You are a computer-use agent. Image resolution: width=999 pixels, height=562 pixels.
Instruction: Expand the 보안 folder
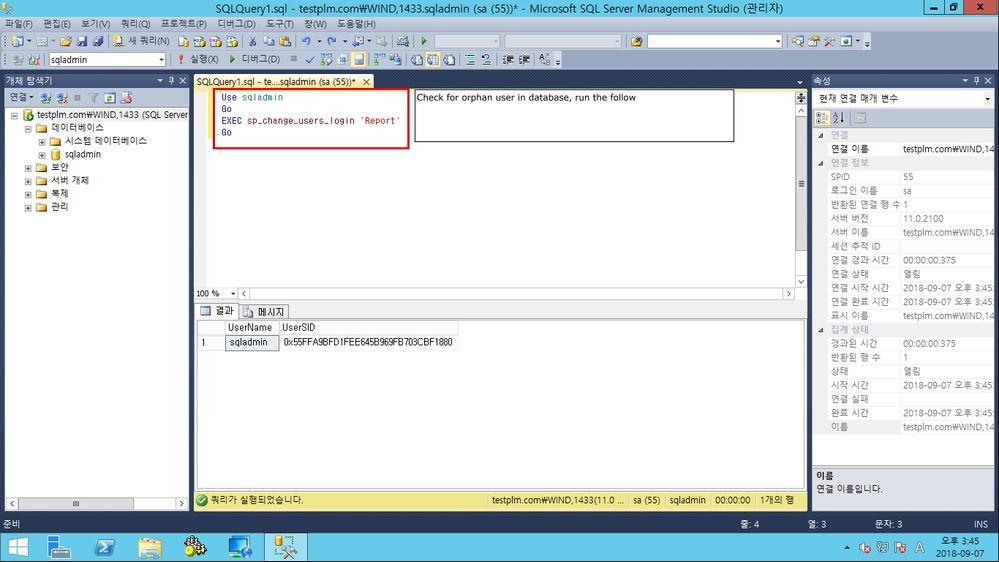click(x=28, y=168)
